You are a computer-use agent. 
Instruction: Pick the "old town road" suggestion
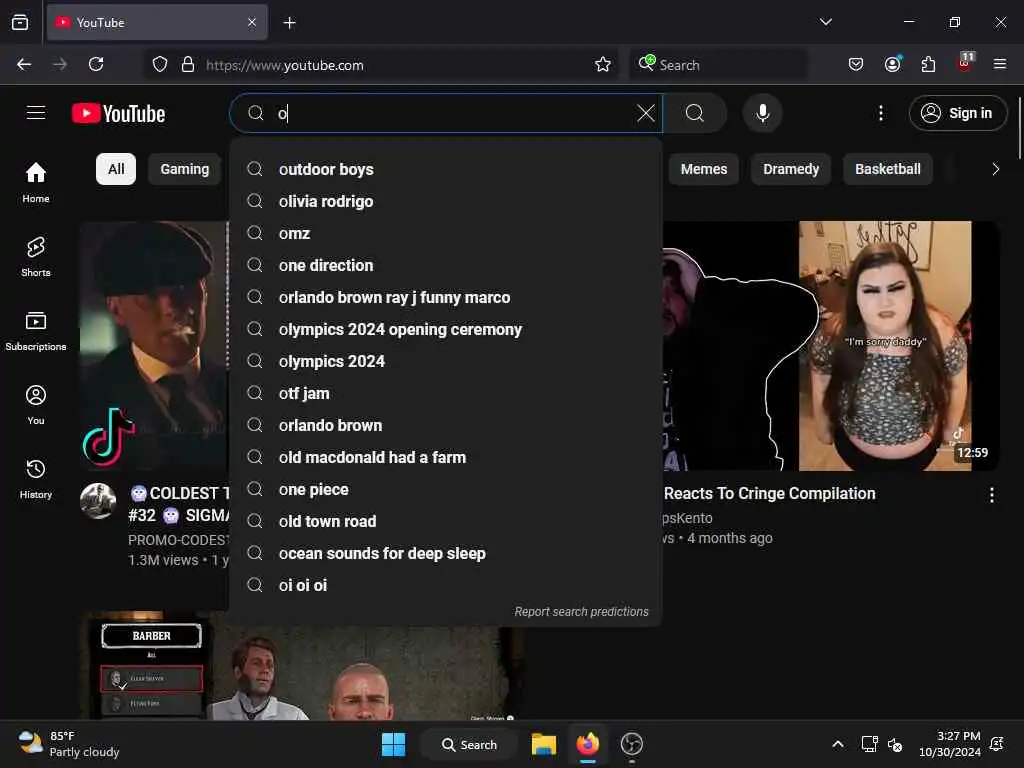coord(446,521)
